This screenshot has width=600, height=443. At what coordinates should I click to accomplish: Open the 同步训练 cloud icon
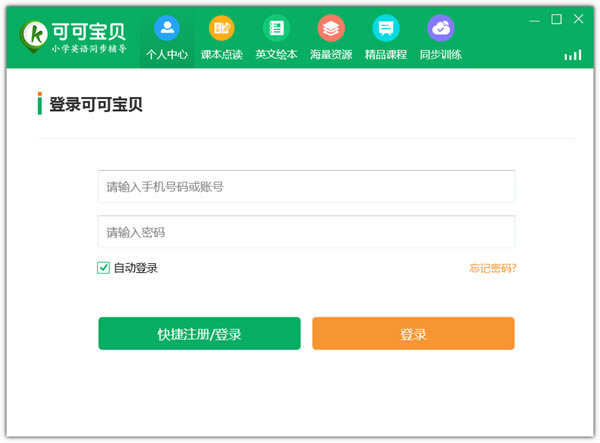[x=440, y=28]
